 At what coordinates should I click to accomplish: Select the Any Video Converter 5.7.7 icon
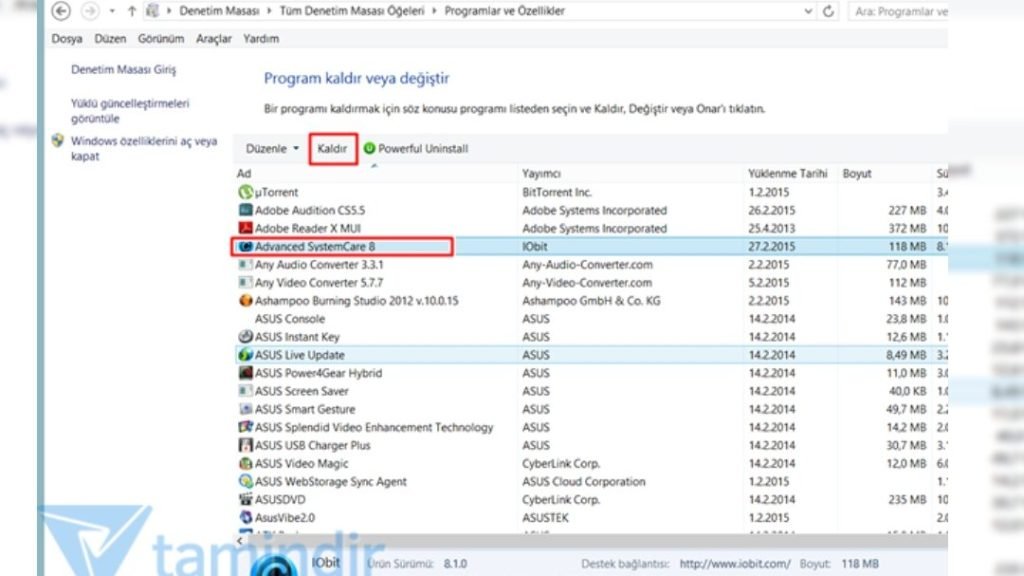pyautogui.click(x=245, y=282)
